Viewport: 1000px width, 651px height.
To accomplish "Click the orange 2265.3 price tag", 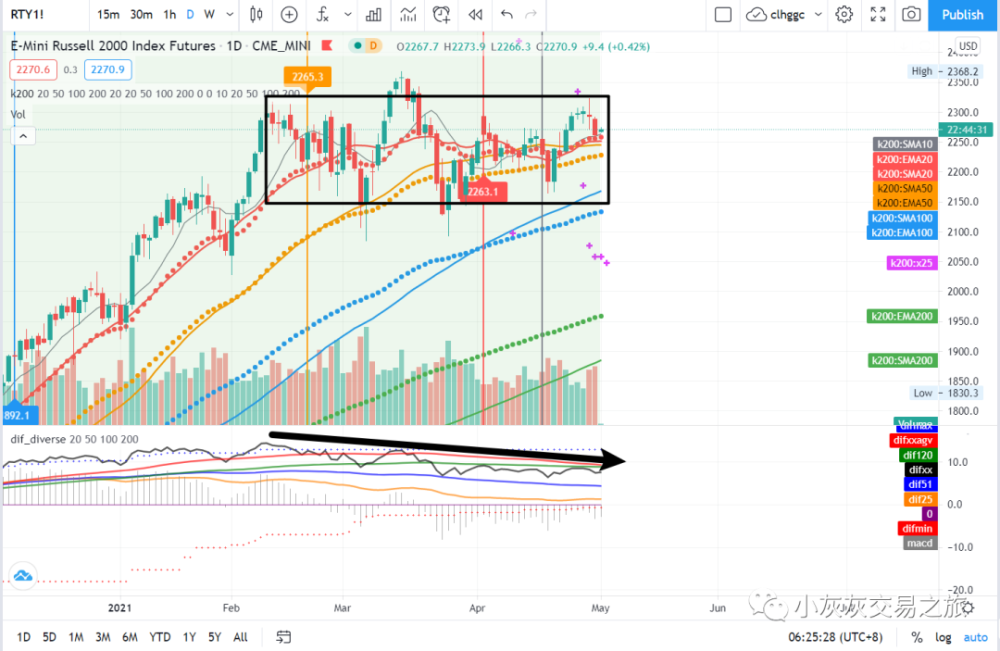I will tap(307, 77).
